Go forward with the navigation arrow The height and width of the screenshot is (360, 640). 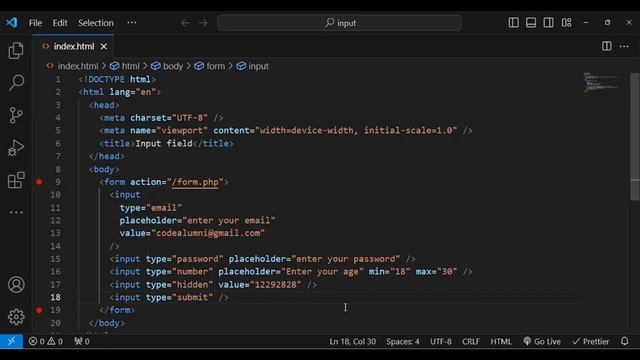click(x=203, y=23)
